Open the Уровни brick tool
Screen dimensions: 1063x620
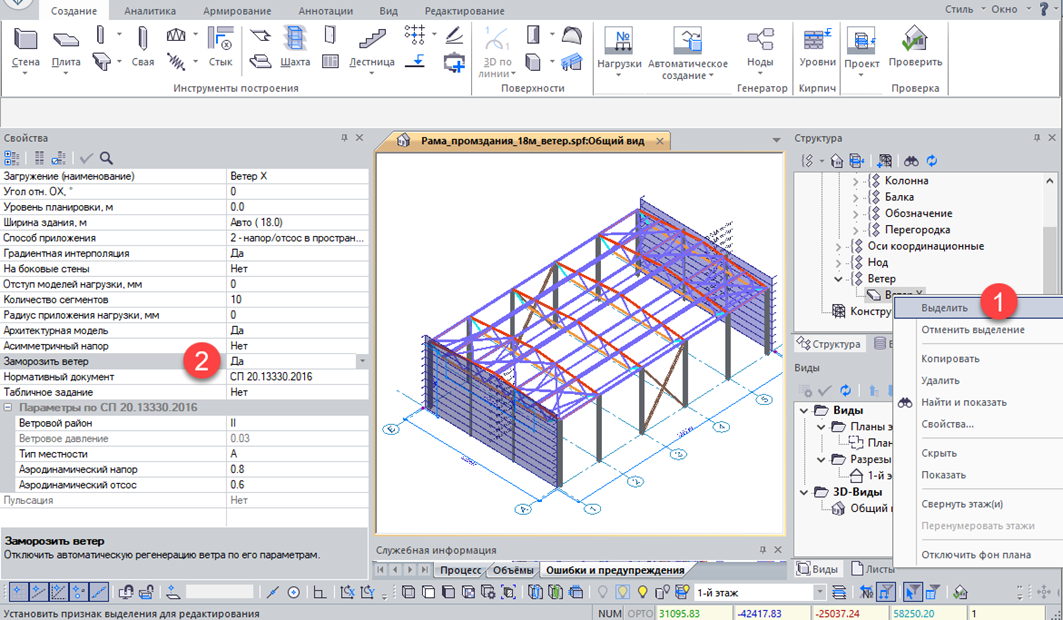click(x=817, y=47)
